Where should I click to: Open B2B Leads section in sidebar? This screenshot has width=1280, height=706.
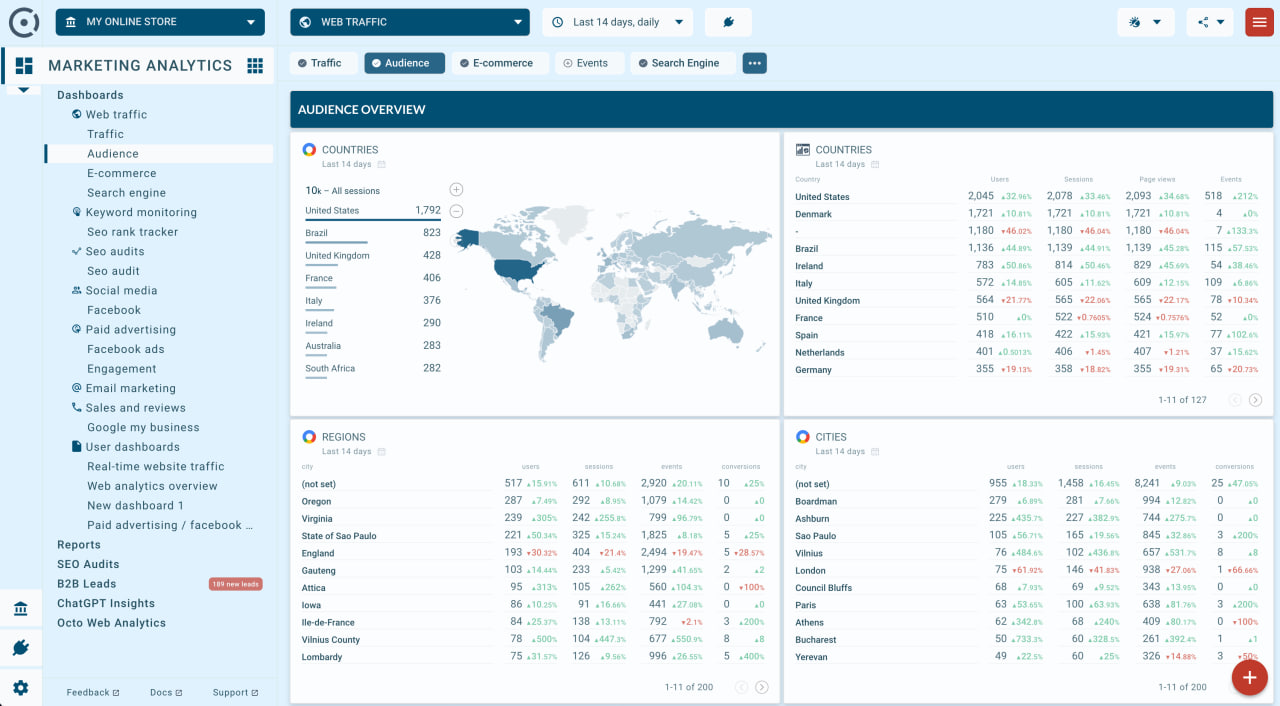point(86,584)
